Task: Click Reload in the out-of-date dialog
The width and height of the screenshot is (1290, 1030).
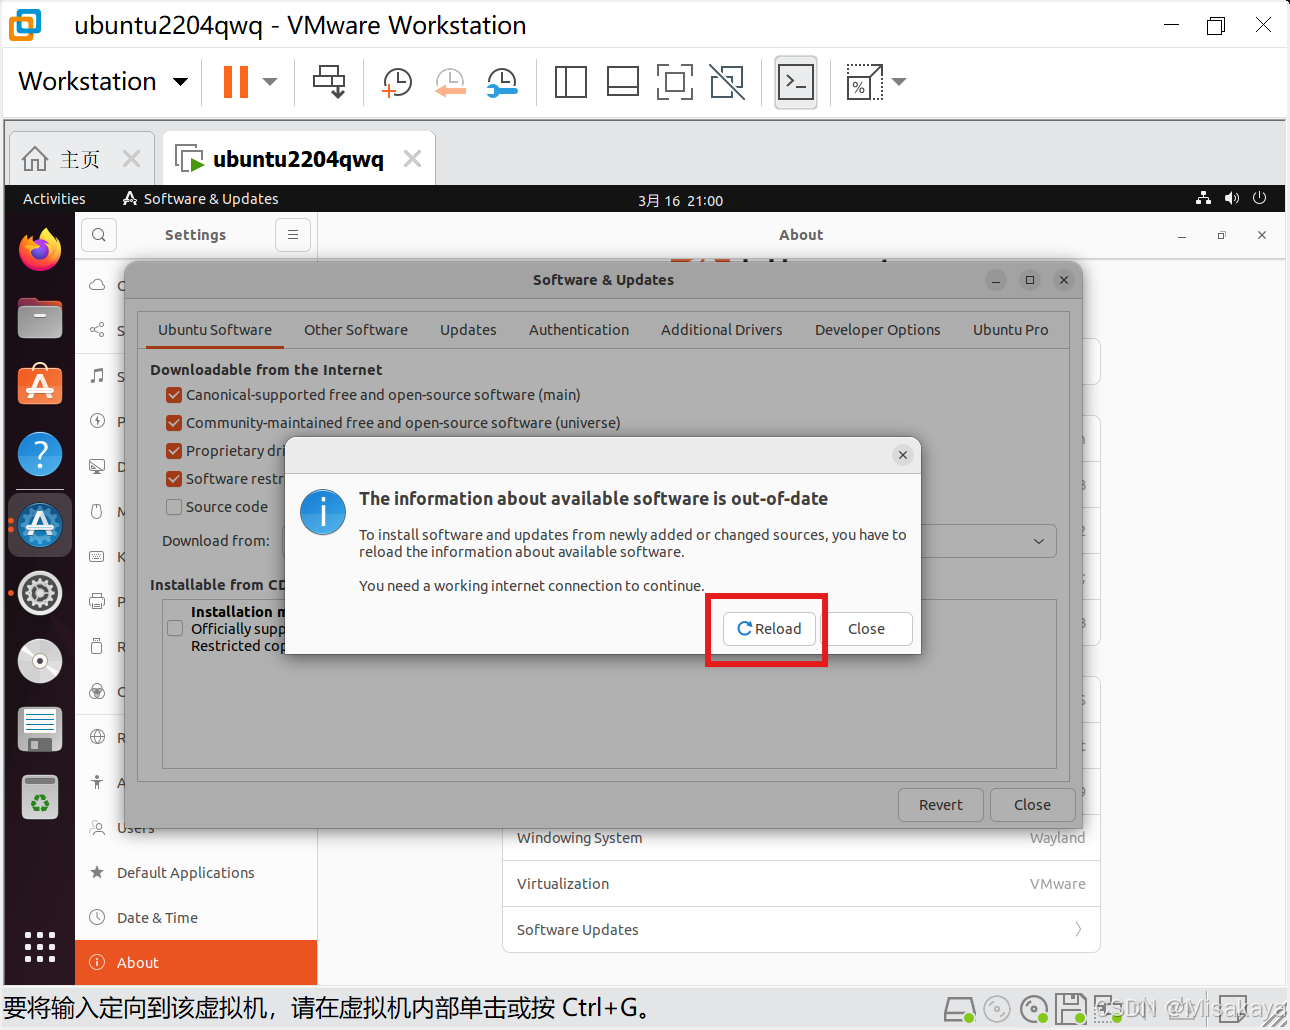Action: coord(769,629)
